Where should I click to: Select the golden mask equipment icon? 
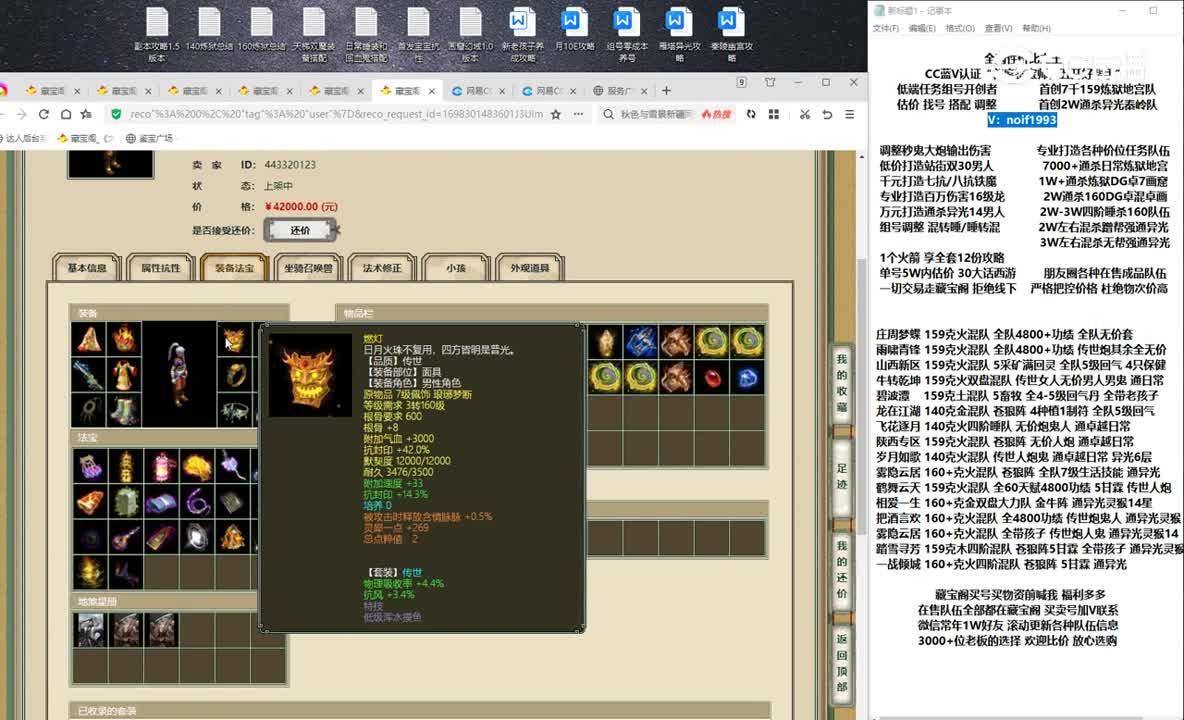[x=234, y=340]
